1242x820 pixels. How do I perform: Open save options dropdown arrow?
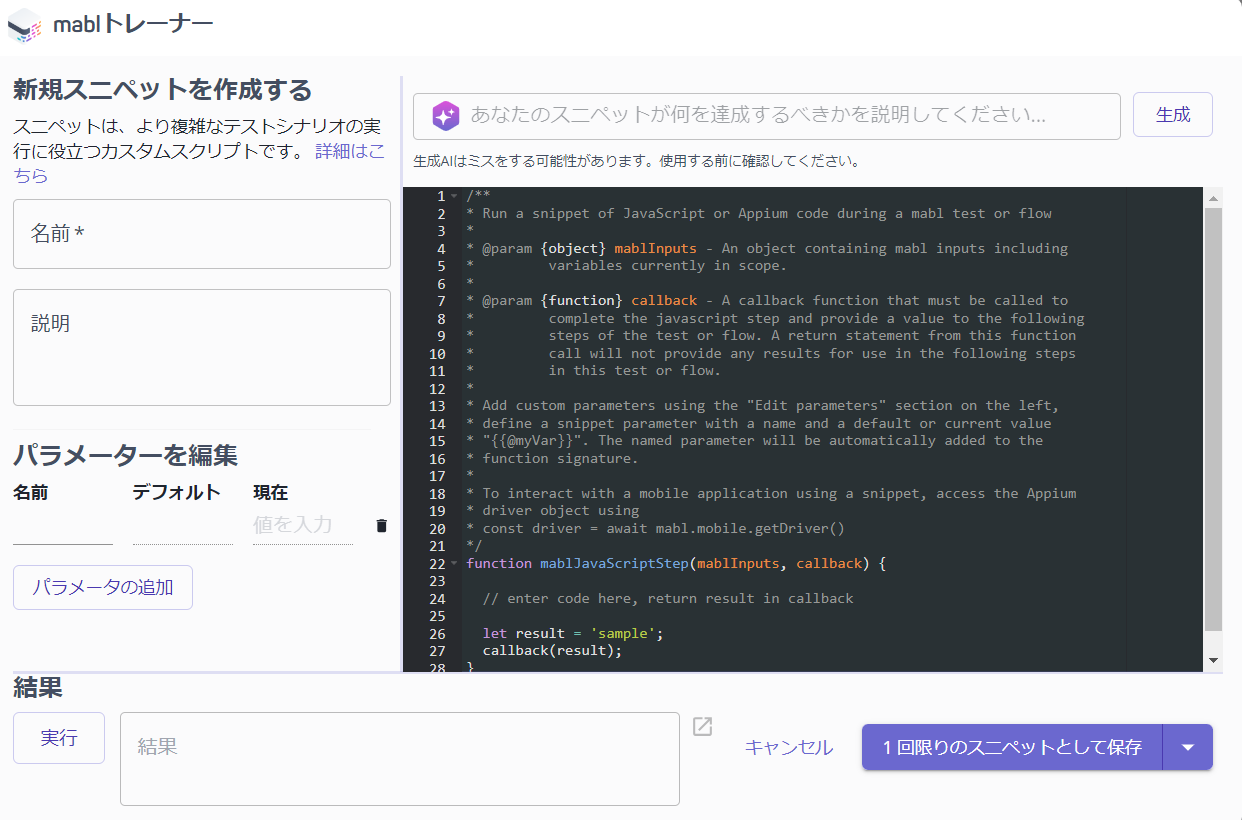pos(1188,747)
